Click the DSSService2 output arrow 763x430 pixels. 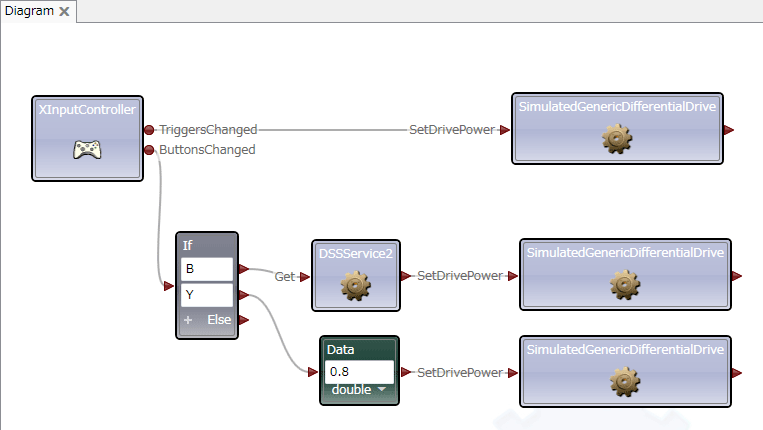coord(406,276)
